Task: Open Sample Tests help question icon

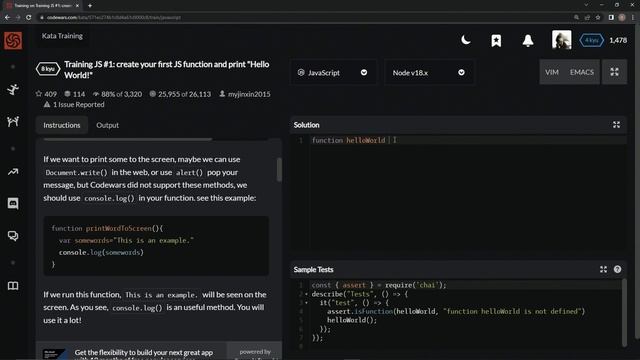Action: (x=617, y=269)
